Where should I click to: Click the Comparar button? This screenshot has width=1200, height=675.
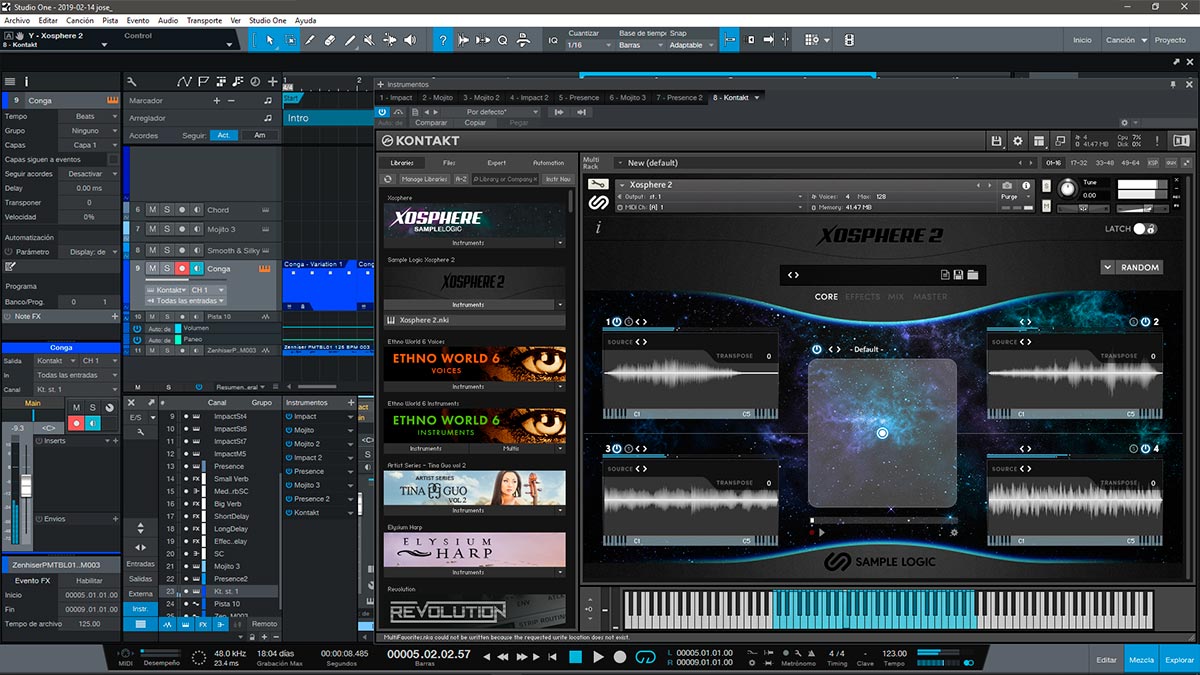tap(431, 123)
